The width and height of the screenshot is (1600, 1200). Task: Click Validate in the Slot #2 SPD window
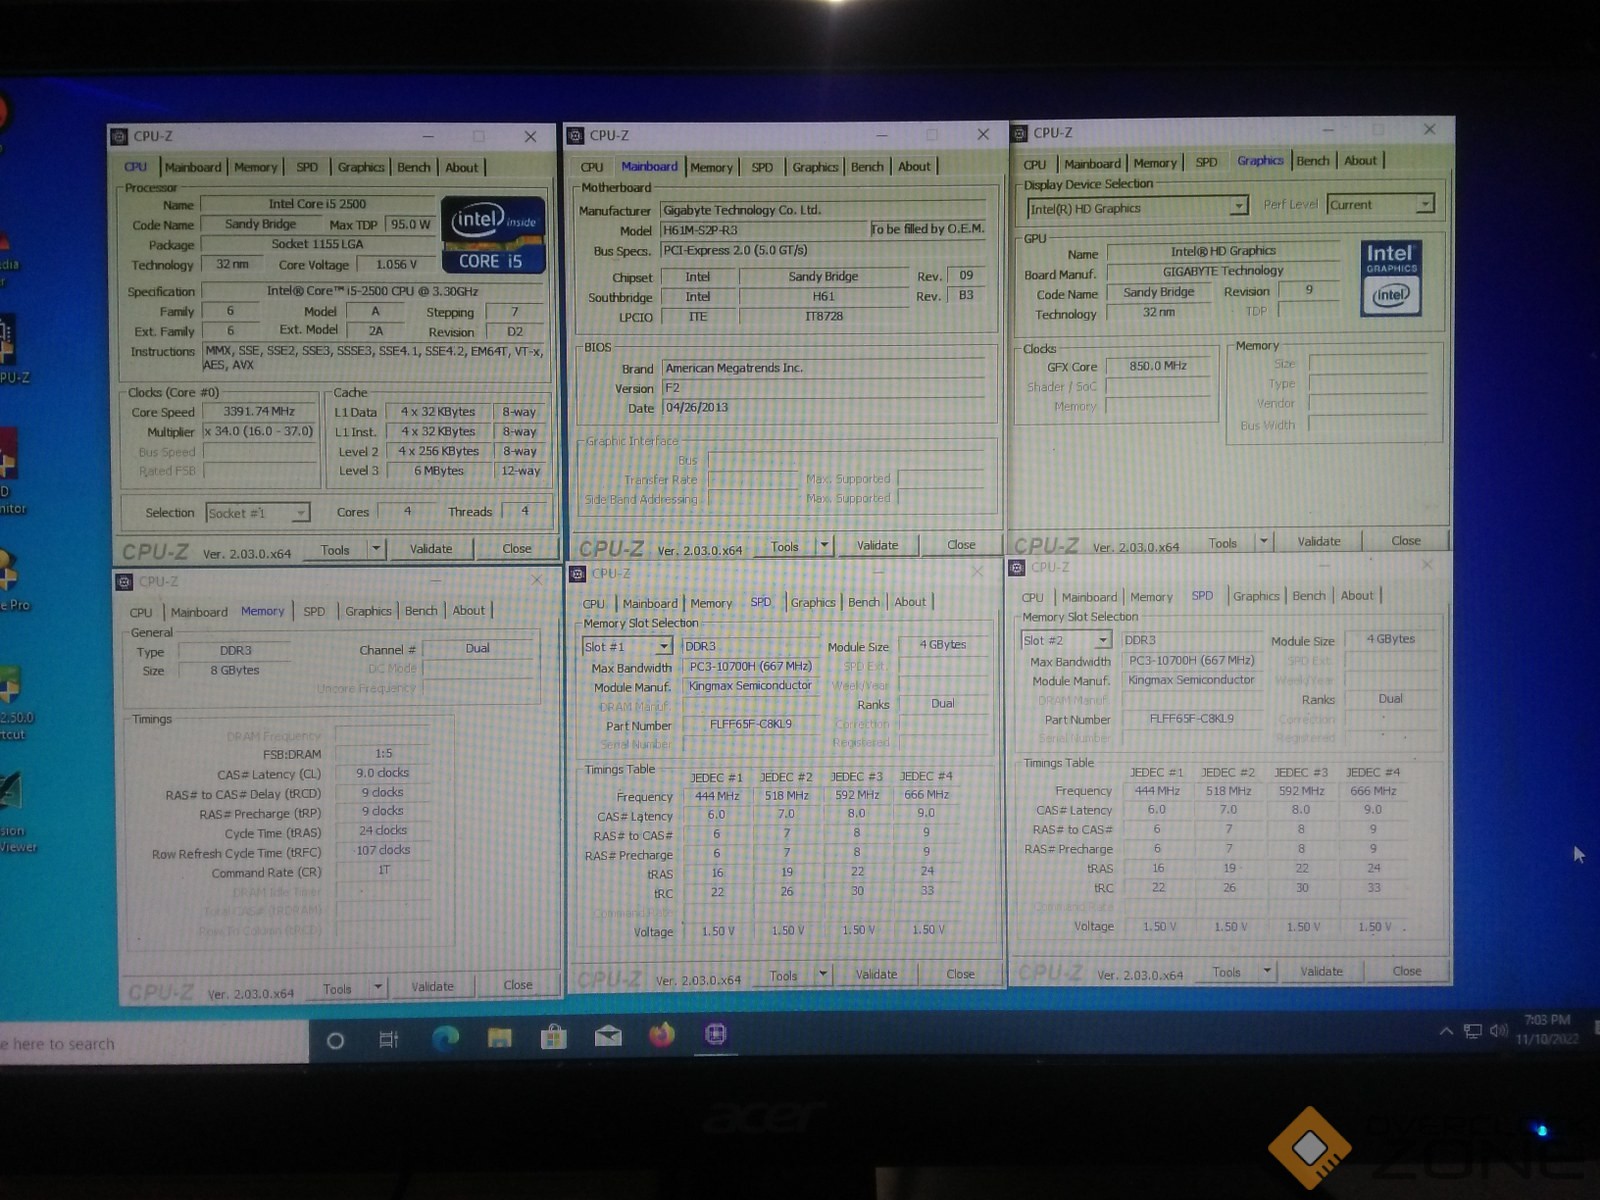pyautogui.click(x=1322, y=971)
